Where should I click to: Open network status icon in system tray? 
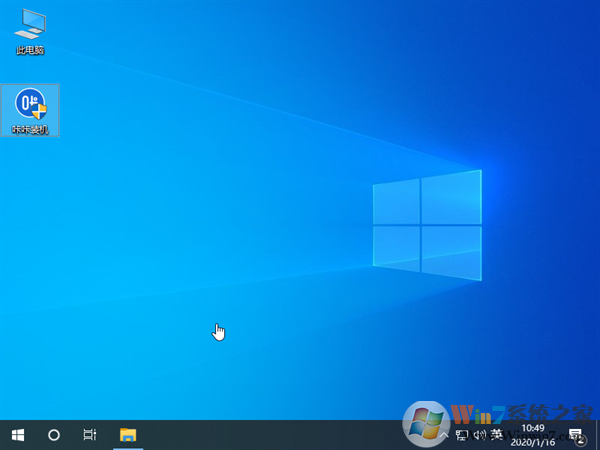[x=462, y=435]
